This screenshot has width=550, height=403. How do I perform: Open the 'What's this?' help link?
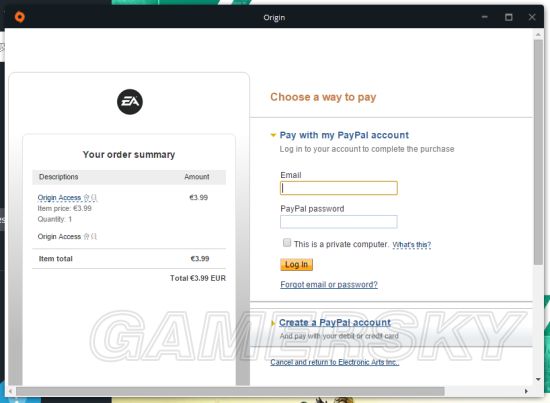411,244
